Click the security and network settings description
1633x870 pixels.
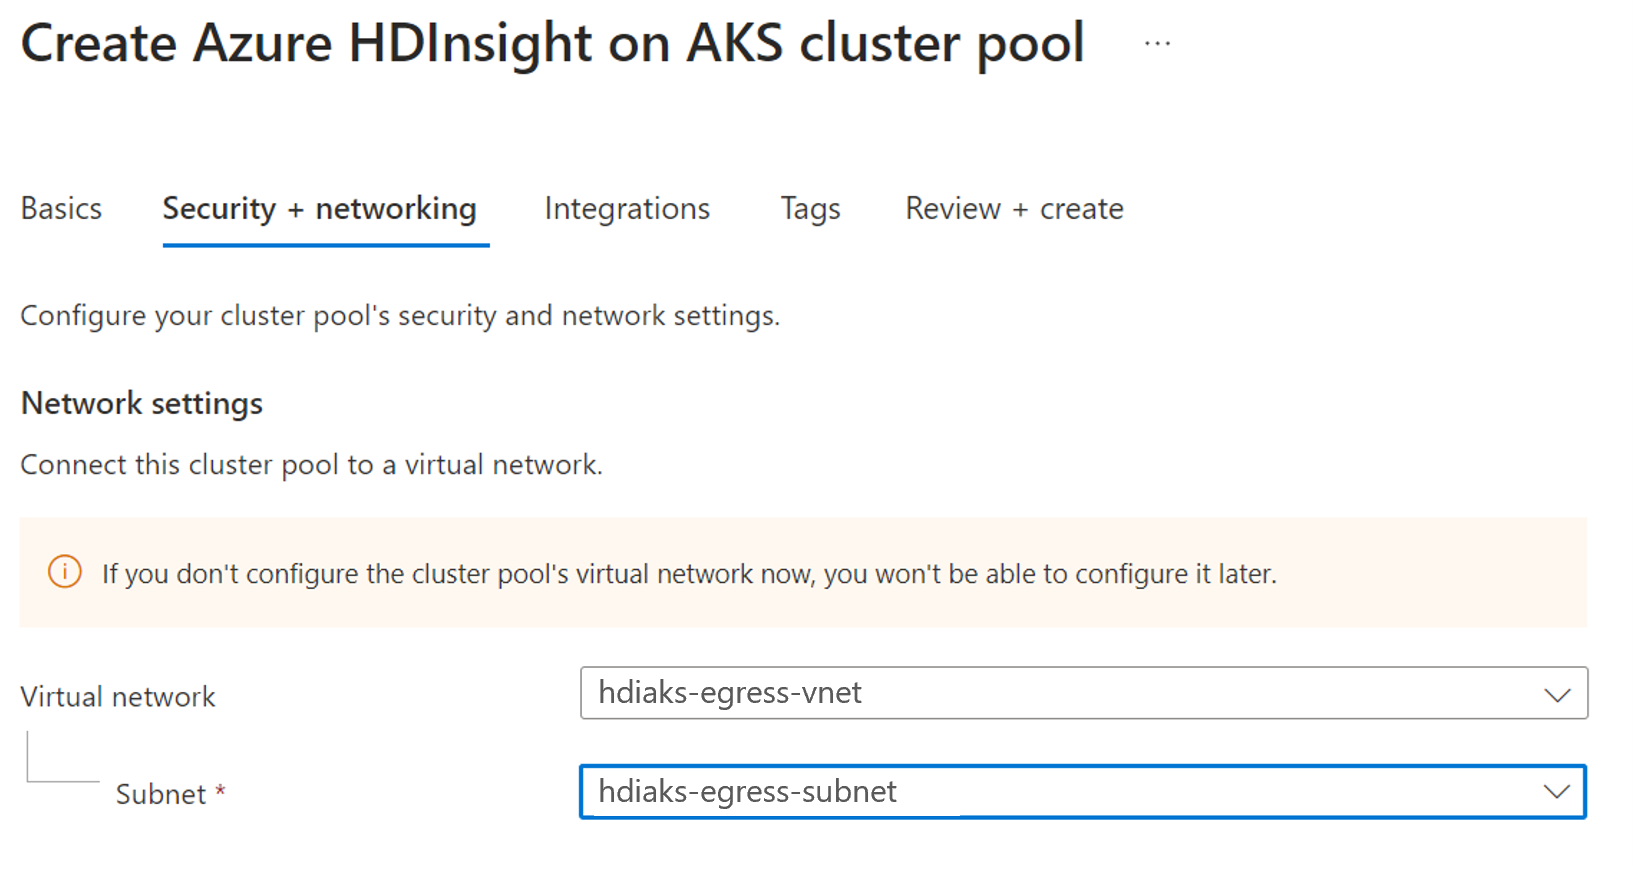coord(400,316)
